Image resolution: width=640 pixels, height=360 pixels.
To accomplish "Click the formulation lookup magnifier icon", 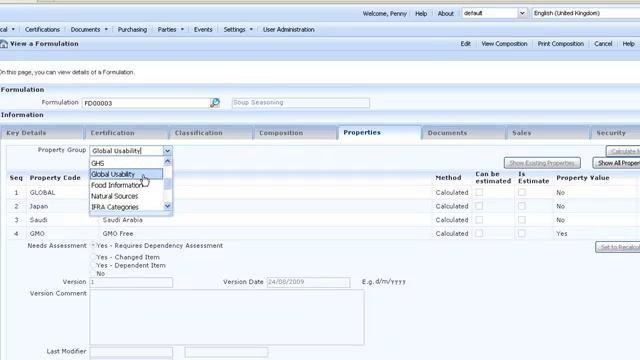I will (215, 103).
